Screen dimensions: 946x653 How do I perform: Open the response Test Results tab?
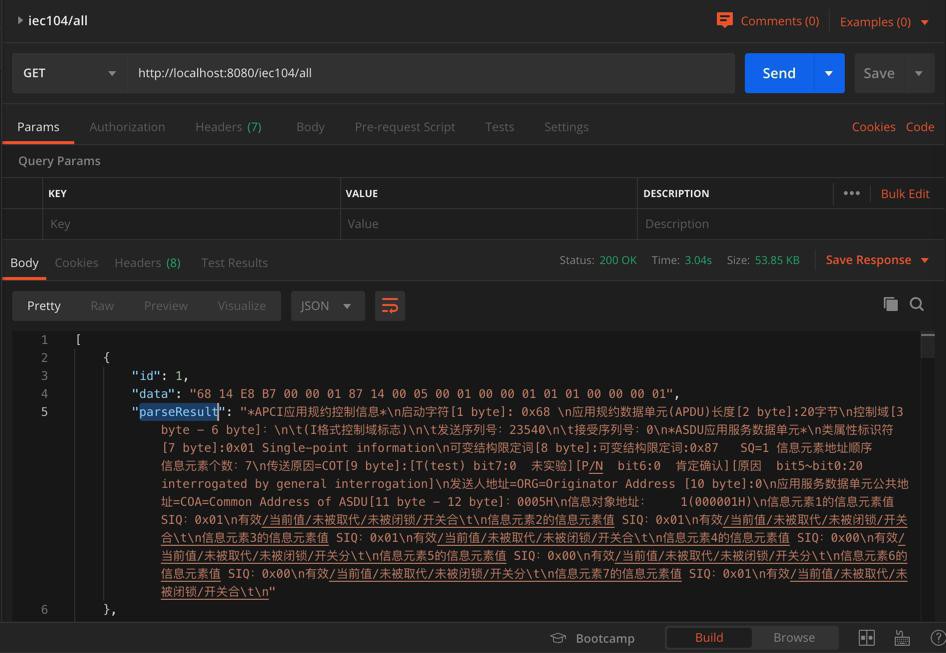pos(234,263)
